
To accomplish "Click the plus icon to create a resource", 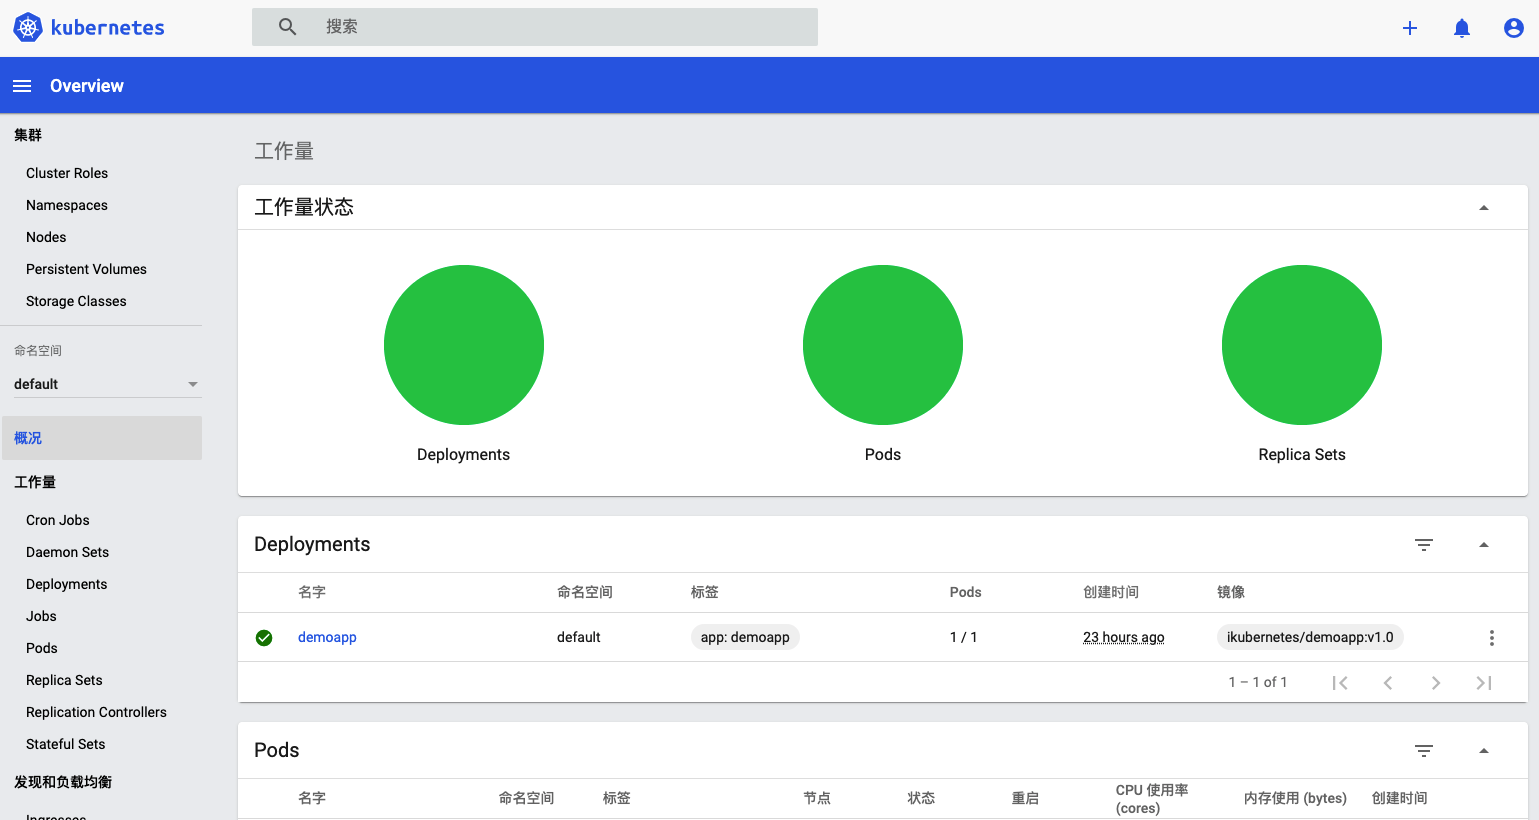I will pyautogui.click(x=1409, y=28).
